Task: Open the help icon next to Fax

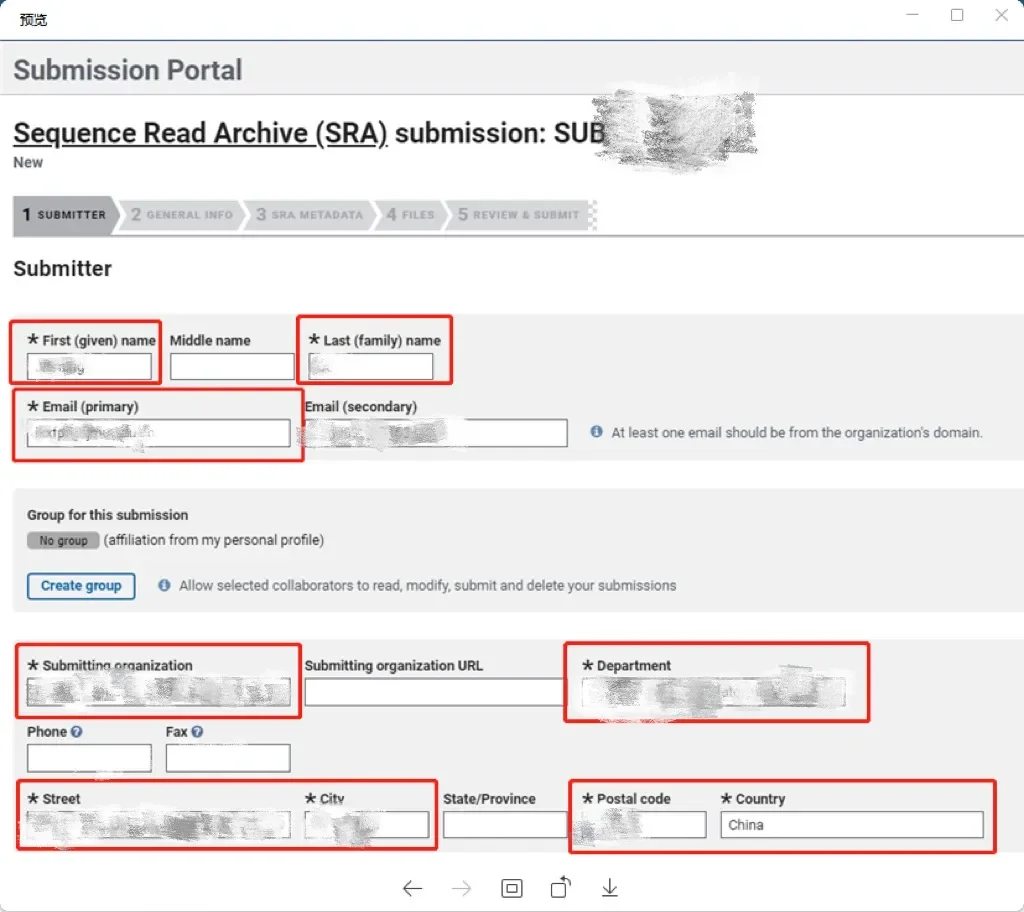Action: tap(197, 732)
